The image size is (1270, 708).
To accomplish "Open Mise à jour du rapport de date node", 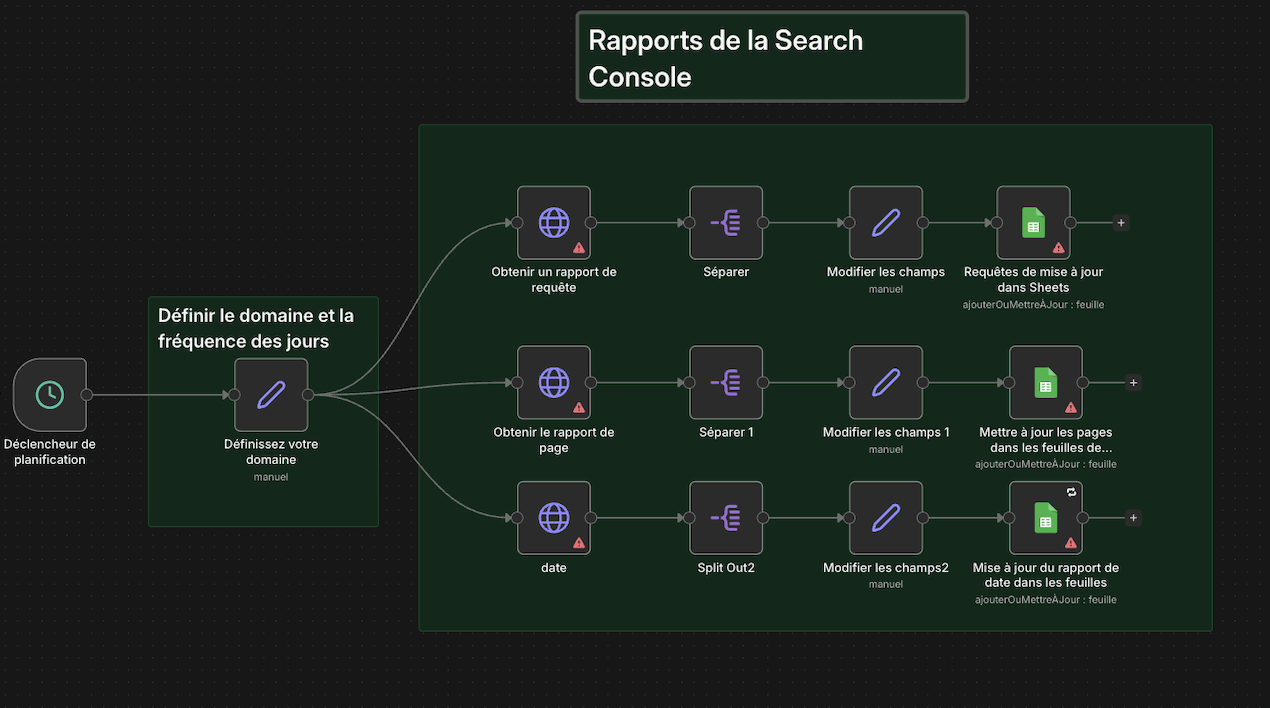I will pyautogui.click(x=1045, y=518).
